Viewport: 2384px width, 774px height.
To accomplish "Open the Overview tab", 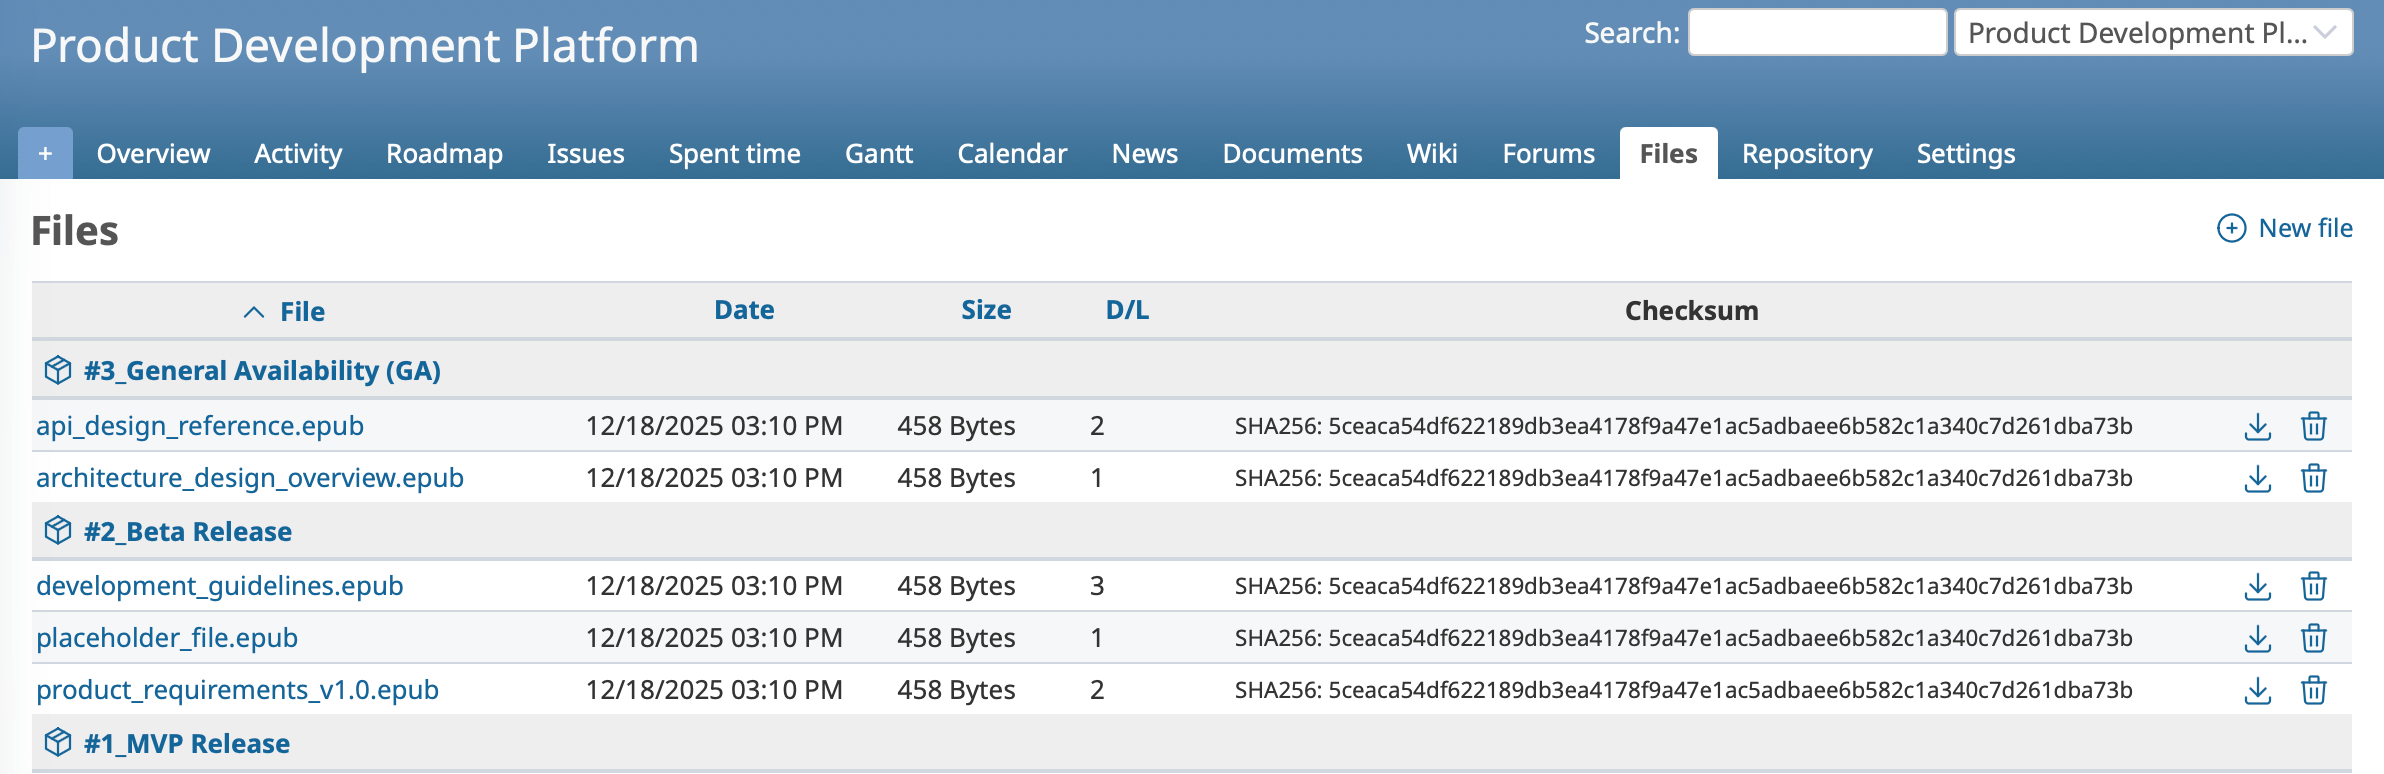I will (x=153, y=153).
